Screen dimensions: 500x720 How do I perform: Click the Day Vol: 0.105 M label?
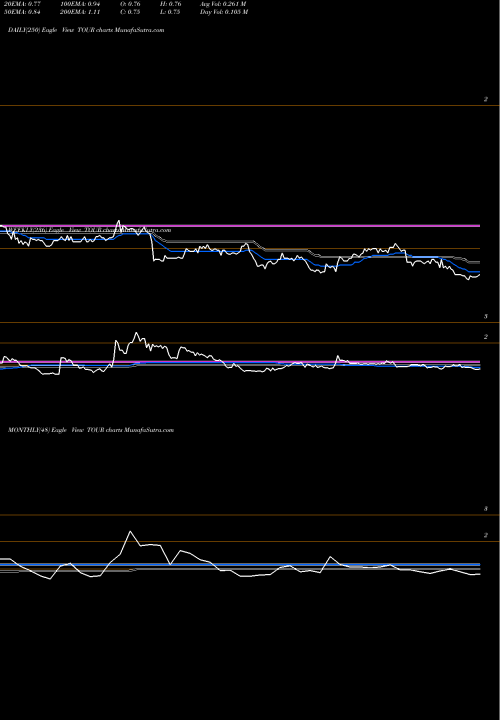point(224,12)
